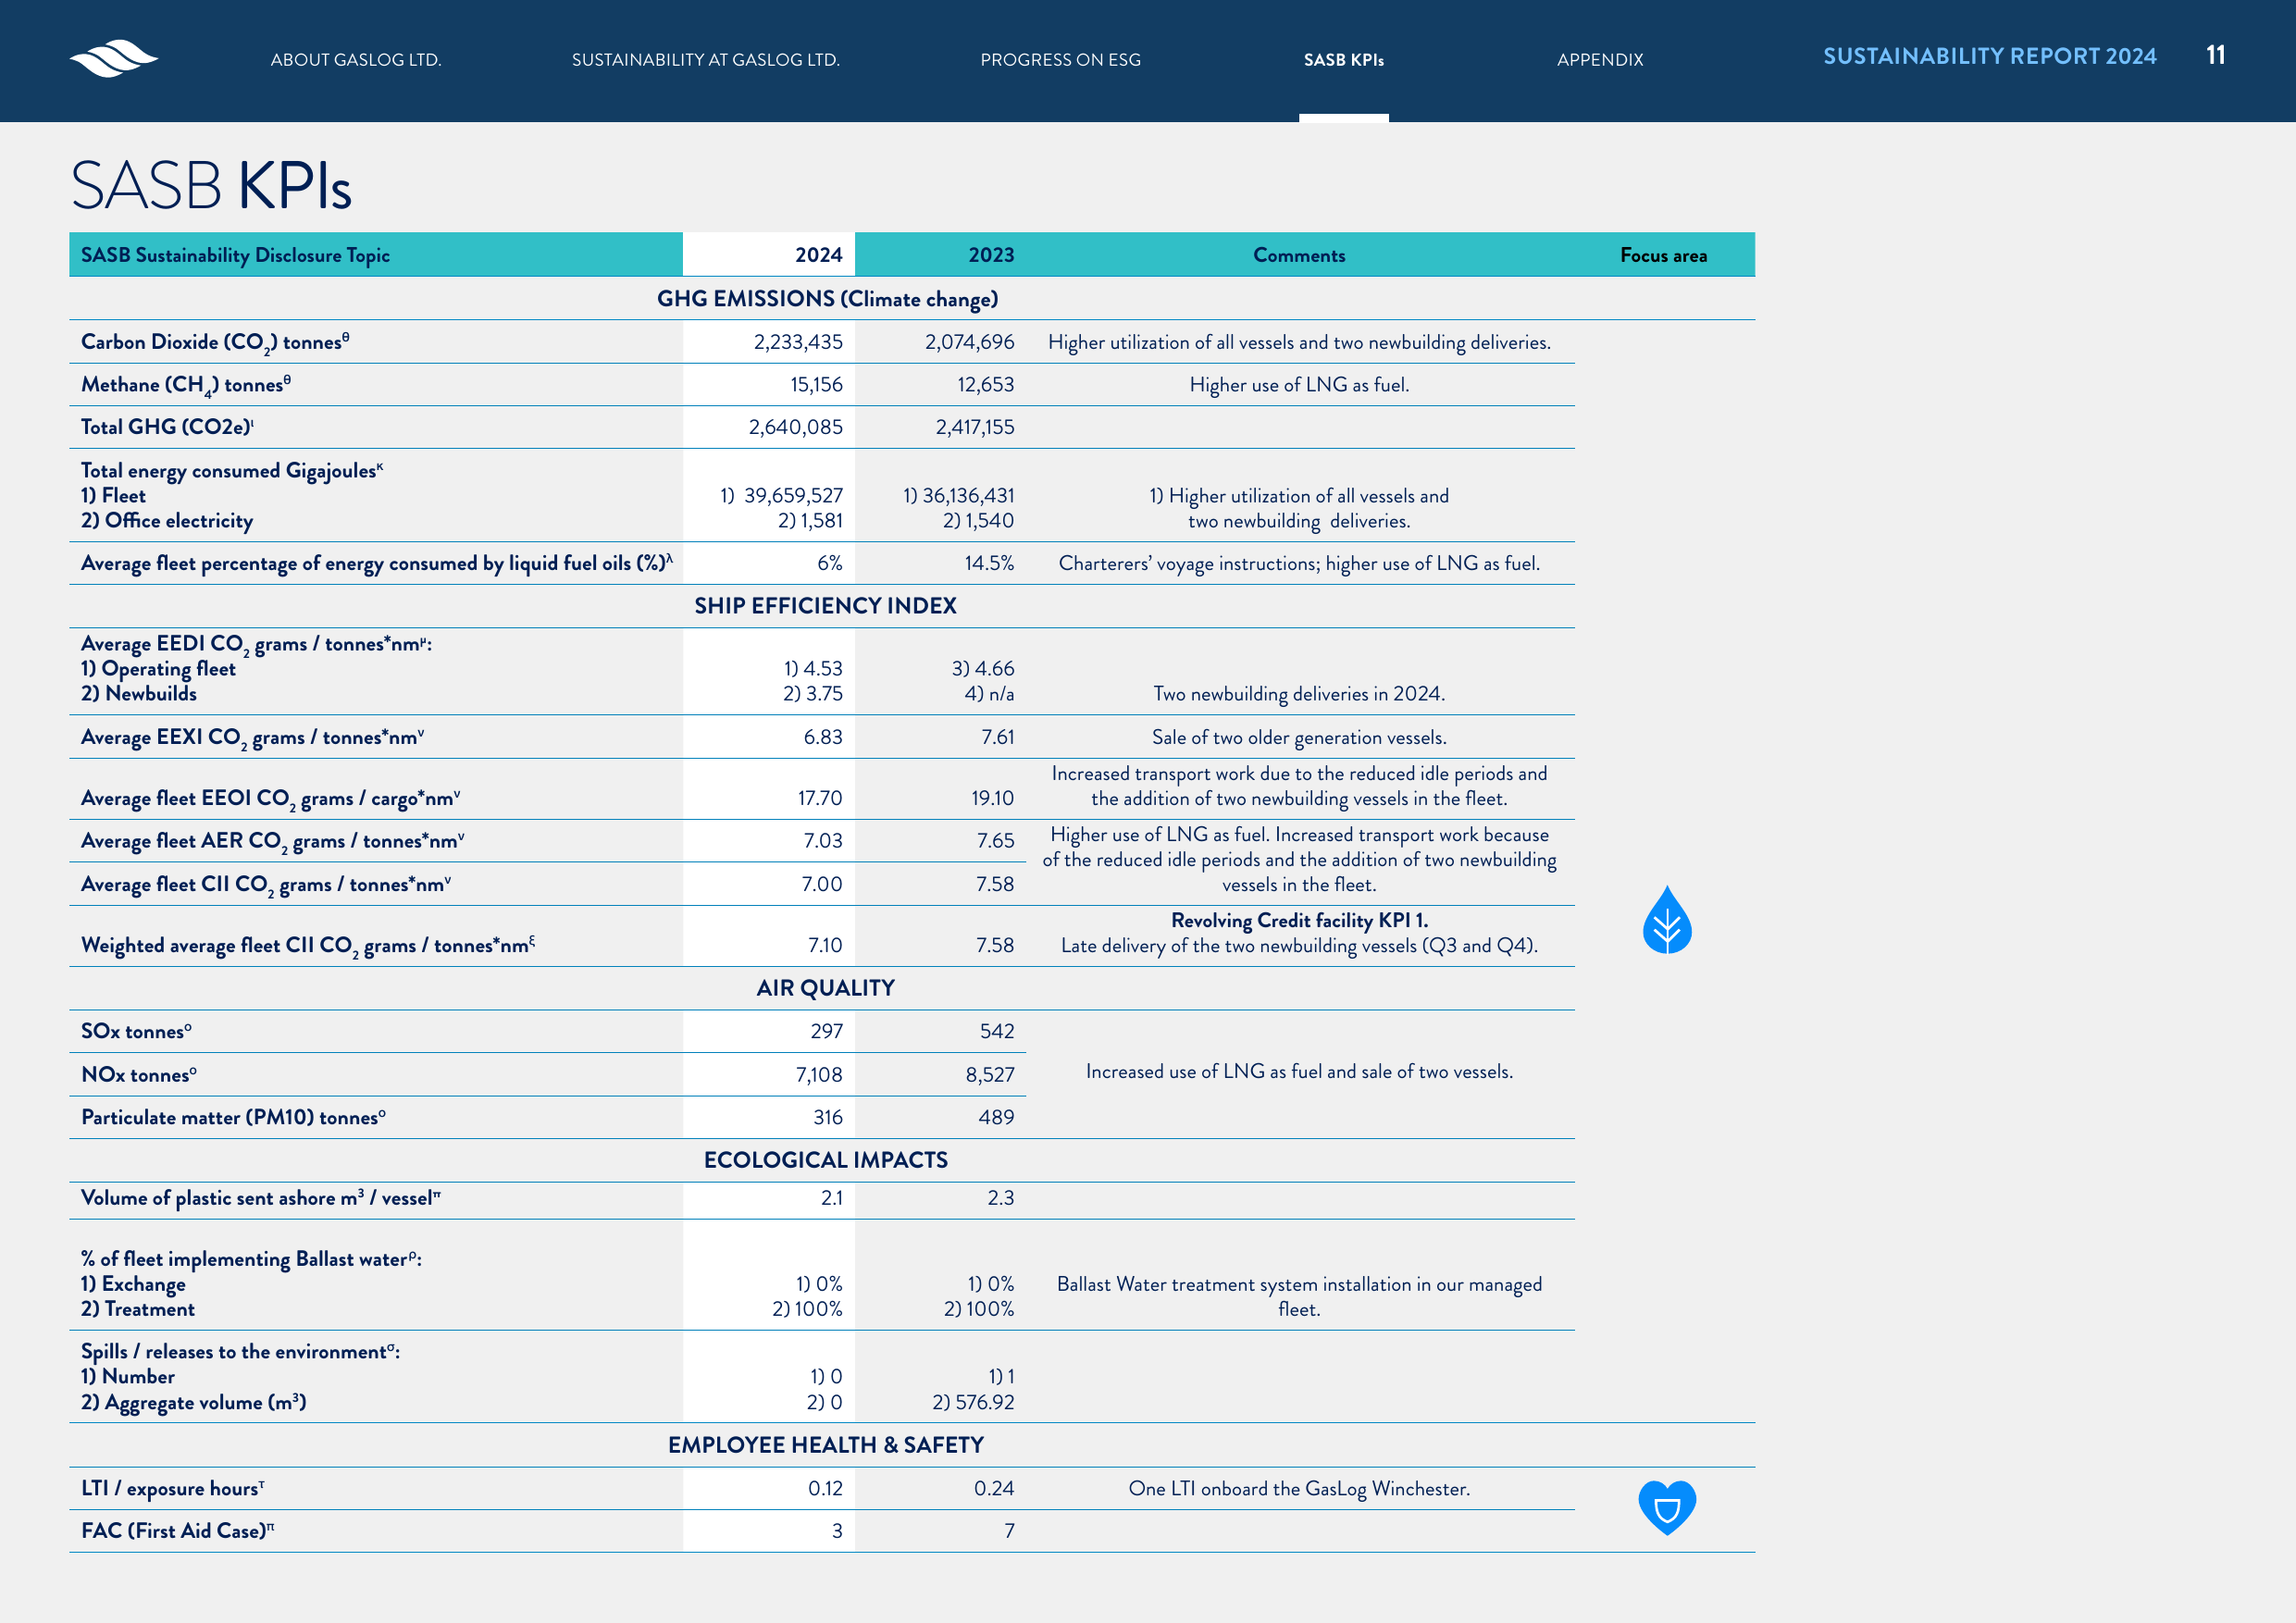This screenshot has width=2296, height=1623.
Task: Click the blue leaf droplet focus icon
Action: [x=1666, y=919]
